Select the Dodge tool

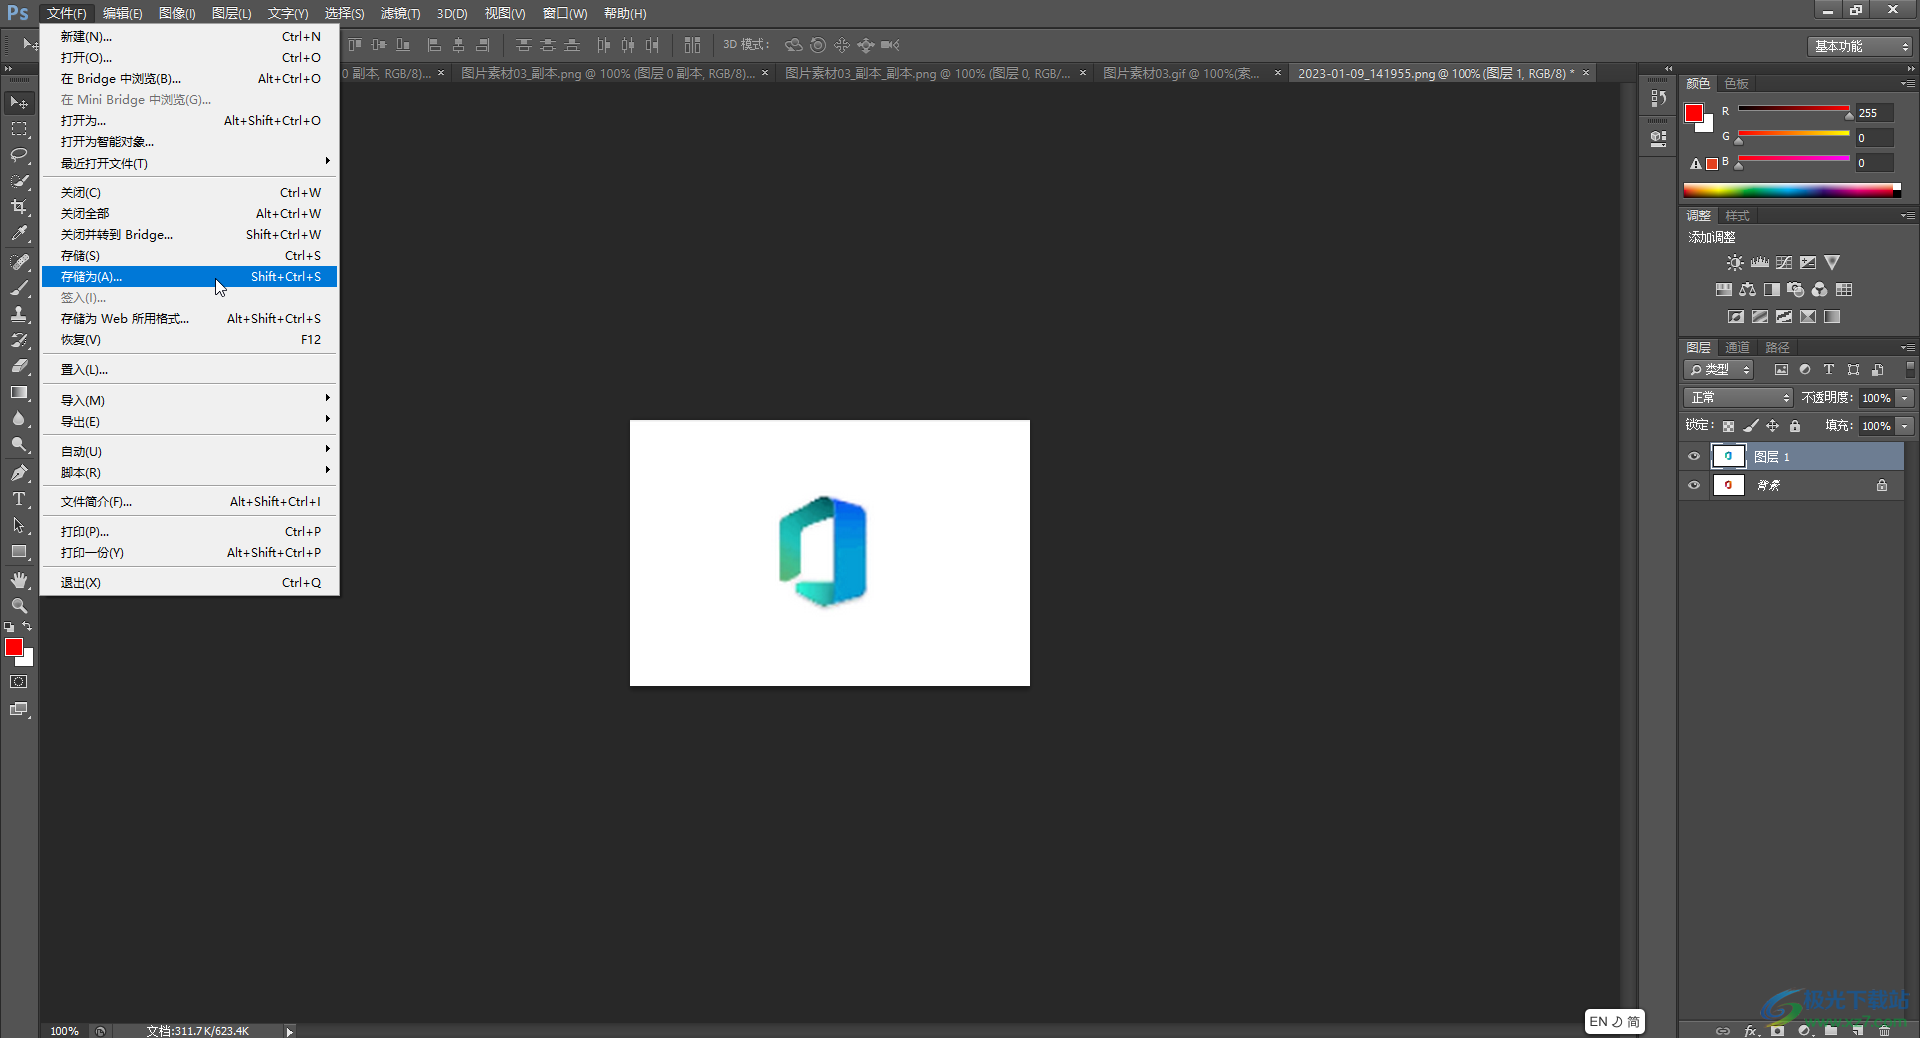tap(19, 444)
